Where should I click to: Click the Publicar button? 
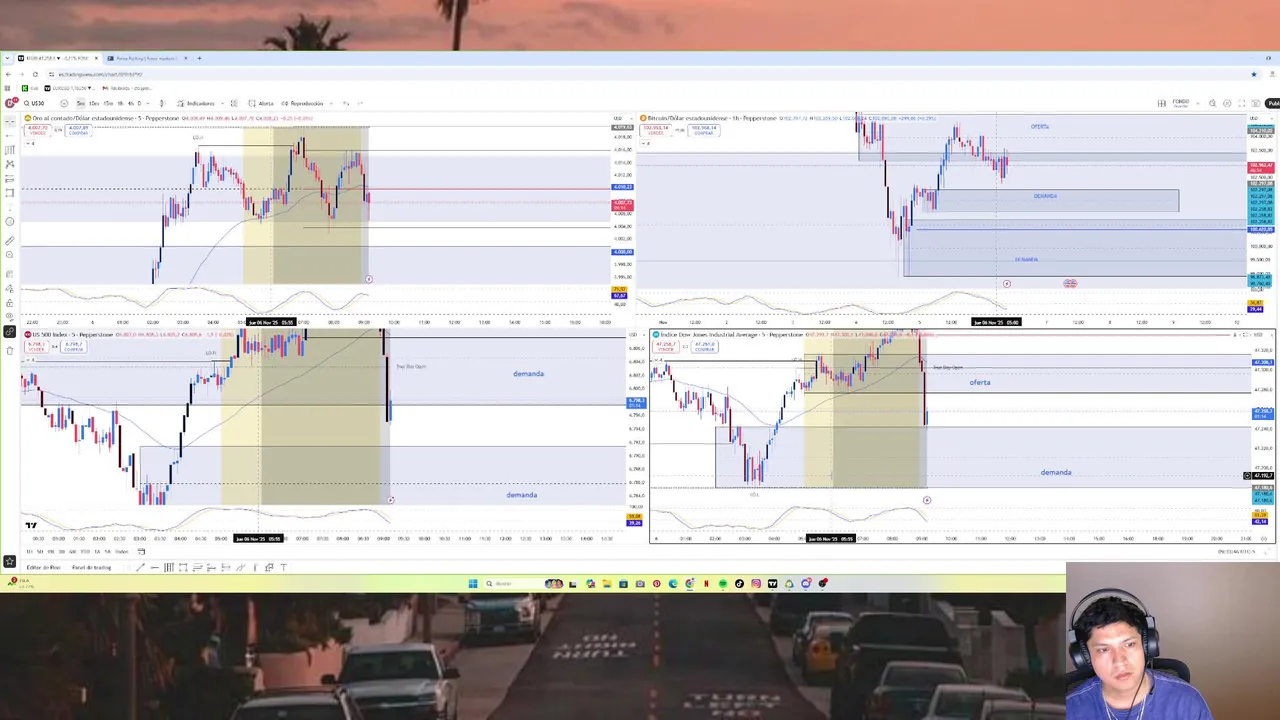[1272, 103]
